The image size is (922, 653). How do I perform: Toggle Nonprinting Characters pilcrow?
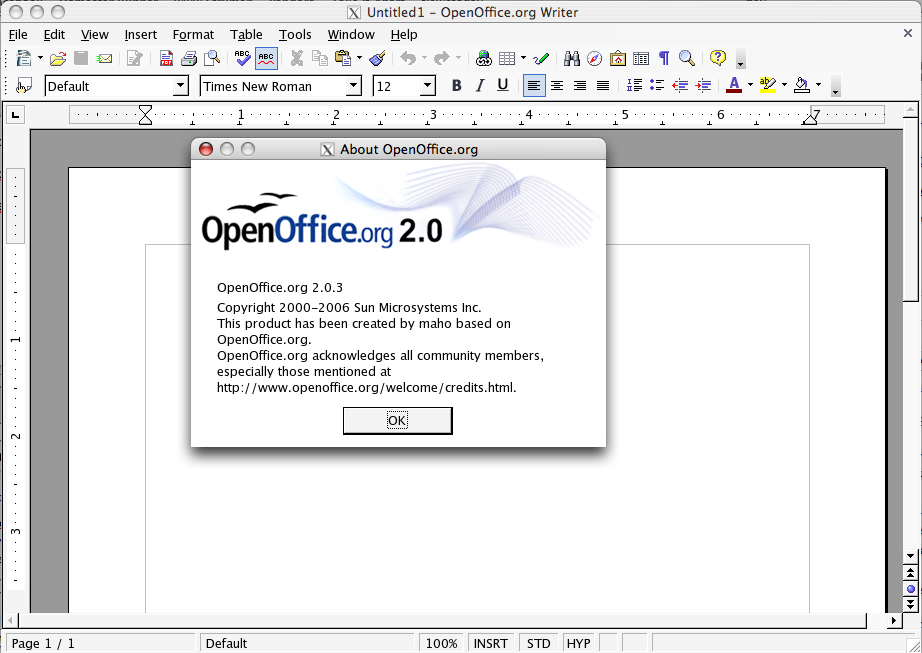coord(664,58)
